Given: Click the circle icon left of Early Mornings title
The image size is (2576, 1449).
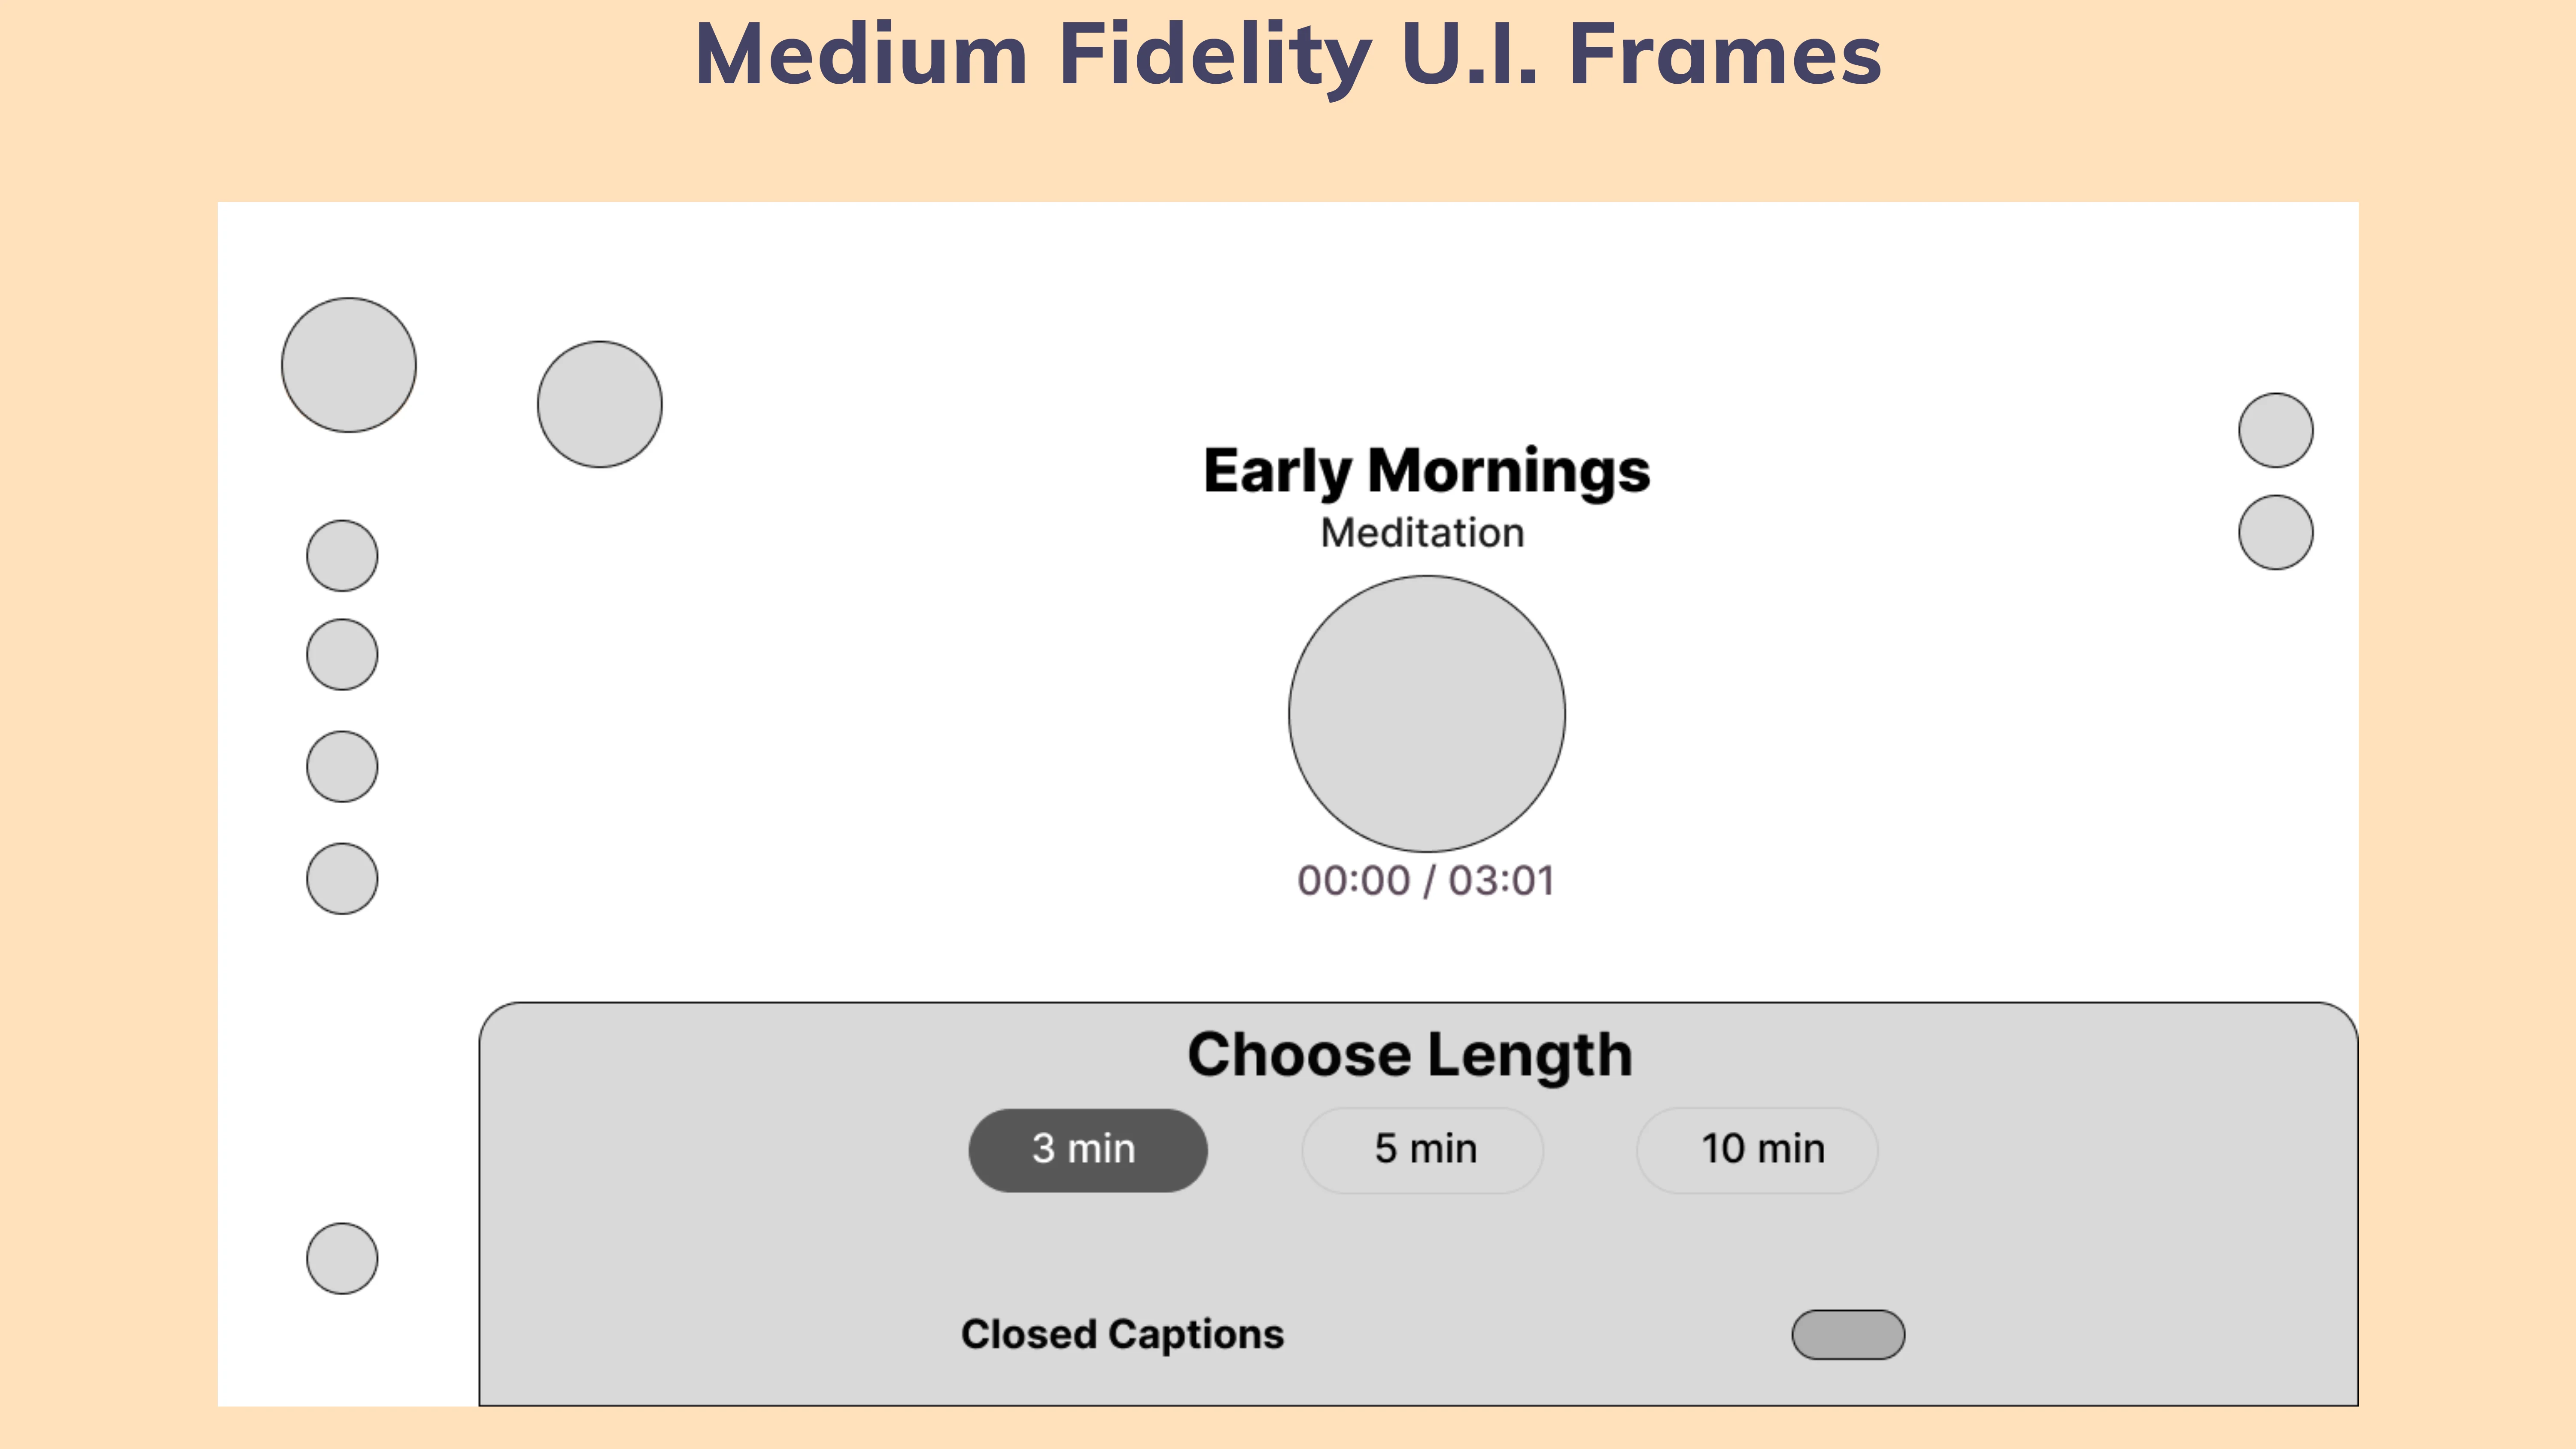Looking at the screenshot, I should (x=600, y=404).
